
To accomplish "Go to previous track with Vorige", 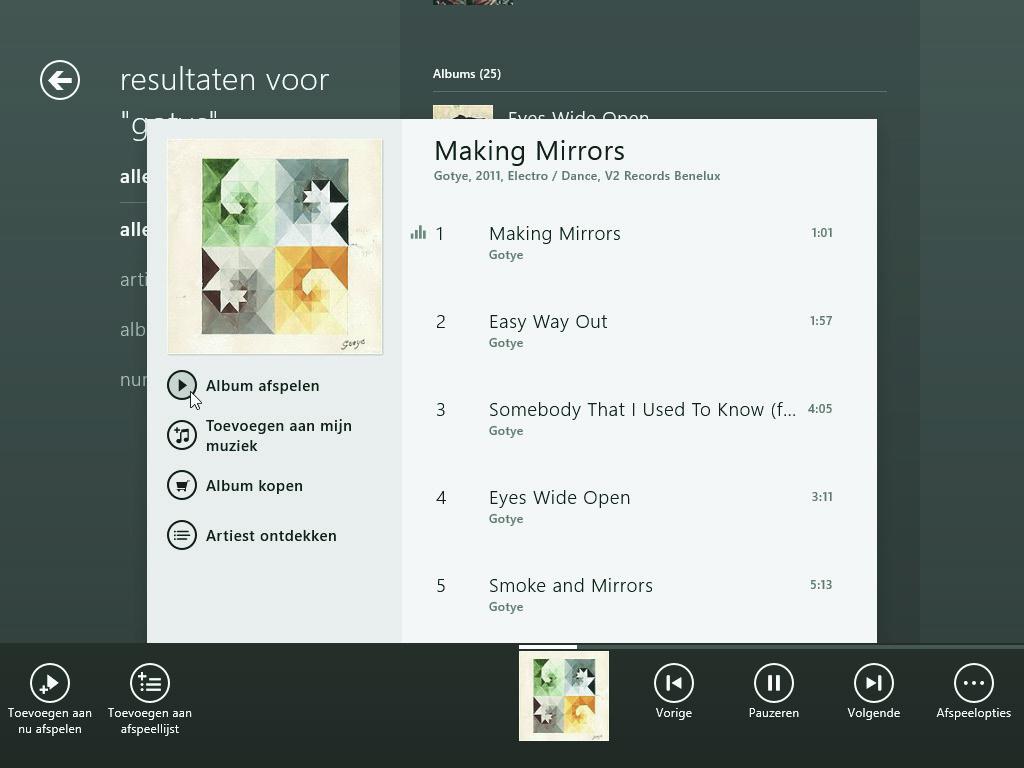I will tap(673, 683).
